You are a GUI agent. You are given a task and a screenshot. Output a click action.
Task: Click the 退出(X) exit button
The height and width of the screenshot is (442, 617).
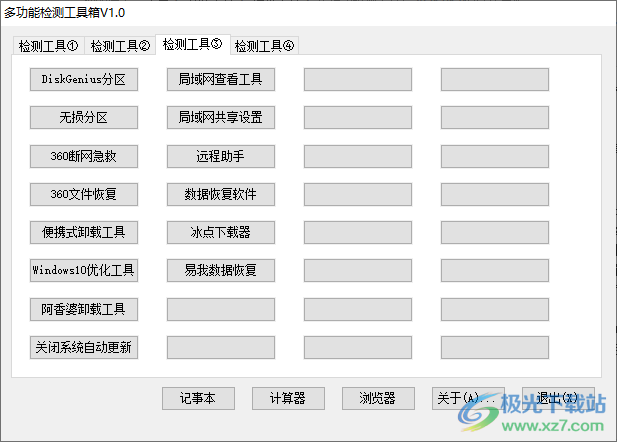[558, 398]
